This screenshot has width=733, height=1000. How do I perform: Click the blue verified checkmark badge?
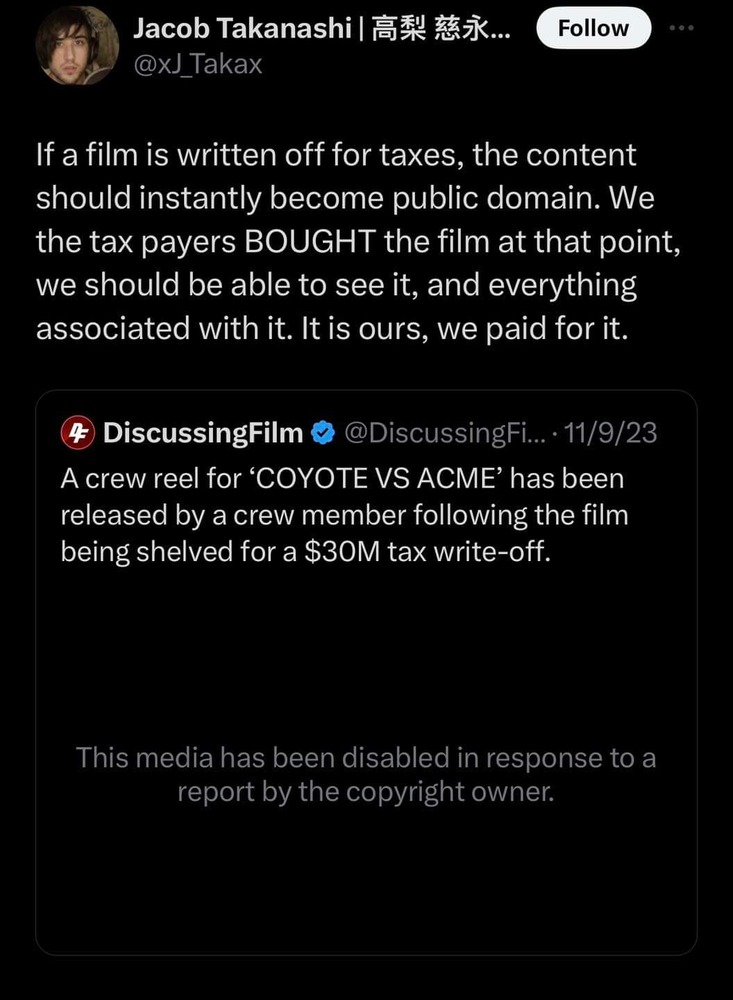322,433
